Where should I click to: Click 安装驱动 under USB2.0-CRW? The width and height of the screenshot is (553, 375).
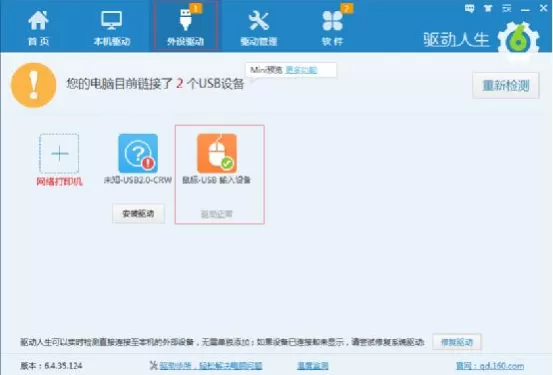138,213
